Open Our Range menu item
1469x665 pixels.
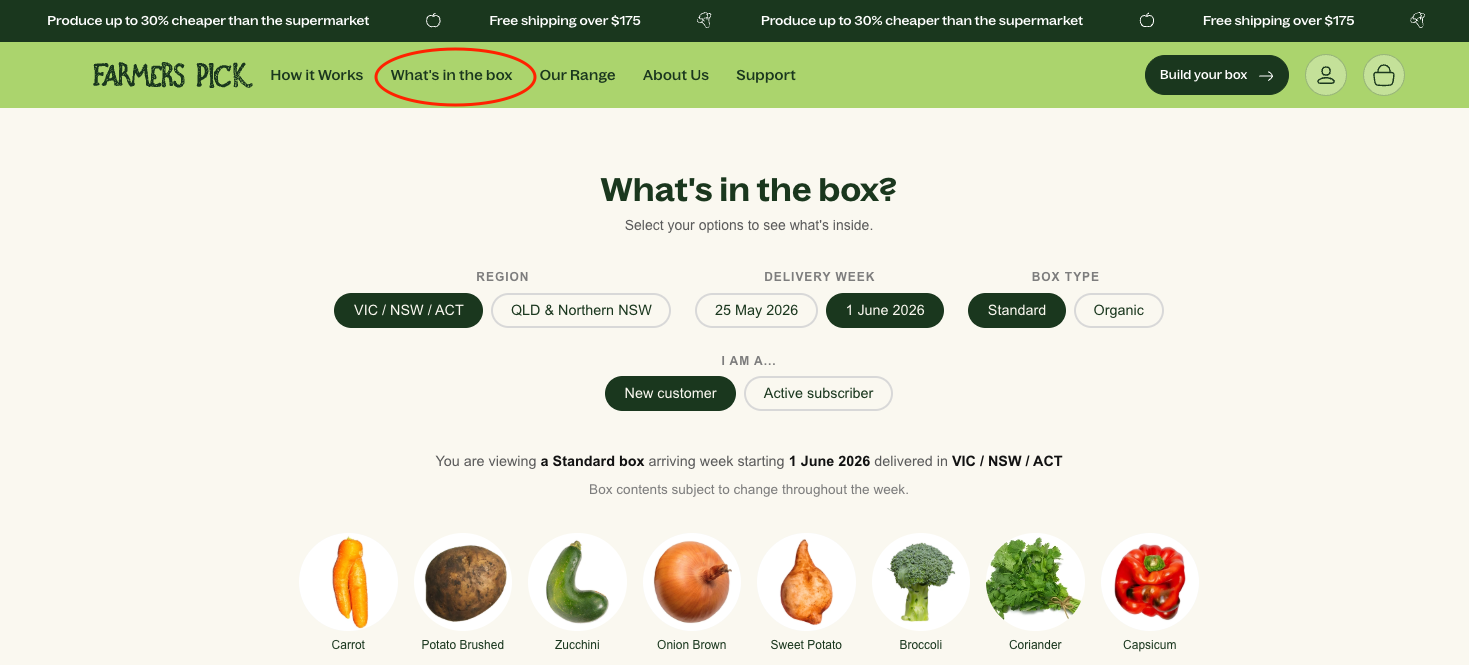tap(578, 75)
